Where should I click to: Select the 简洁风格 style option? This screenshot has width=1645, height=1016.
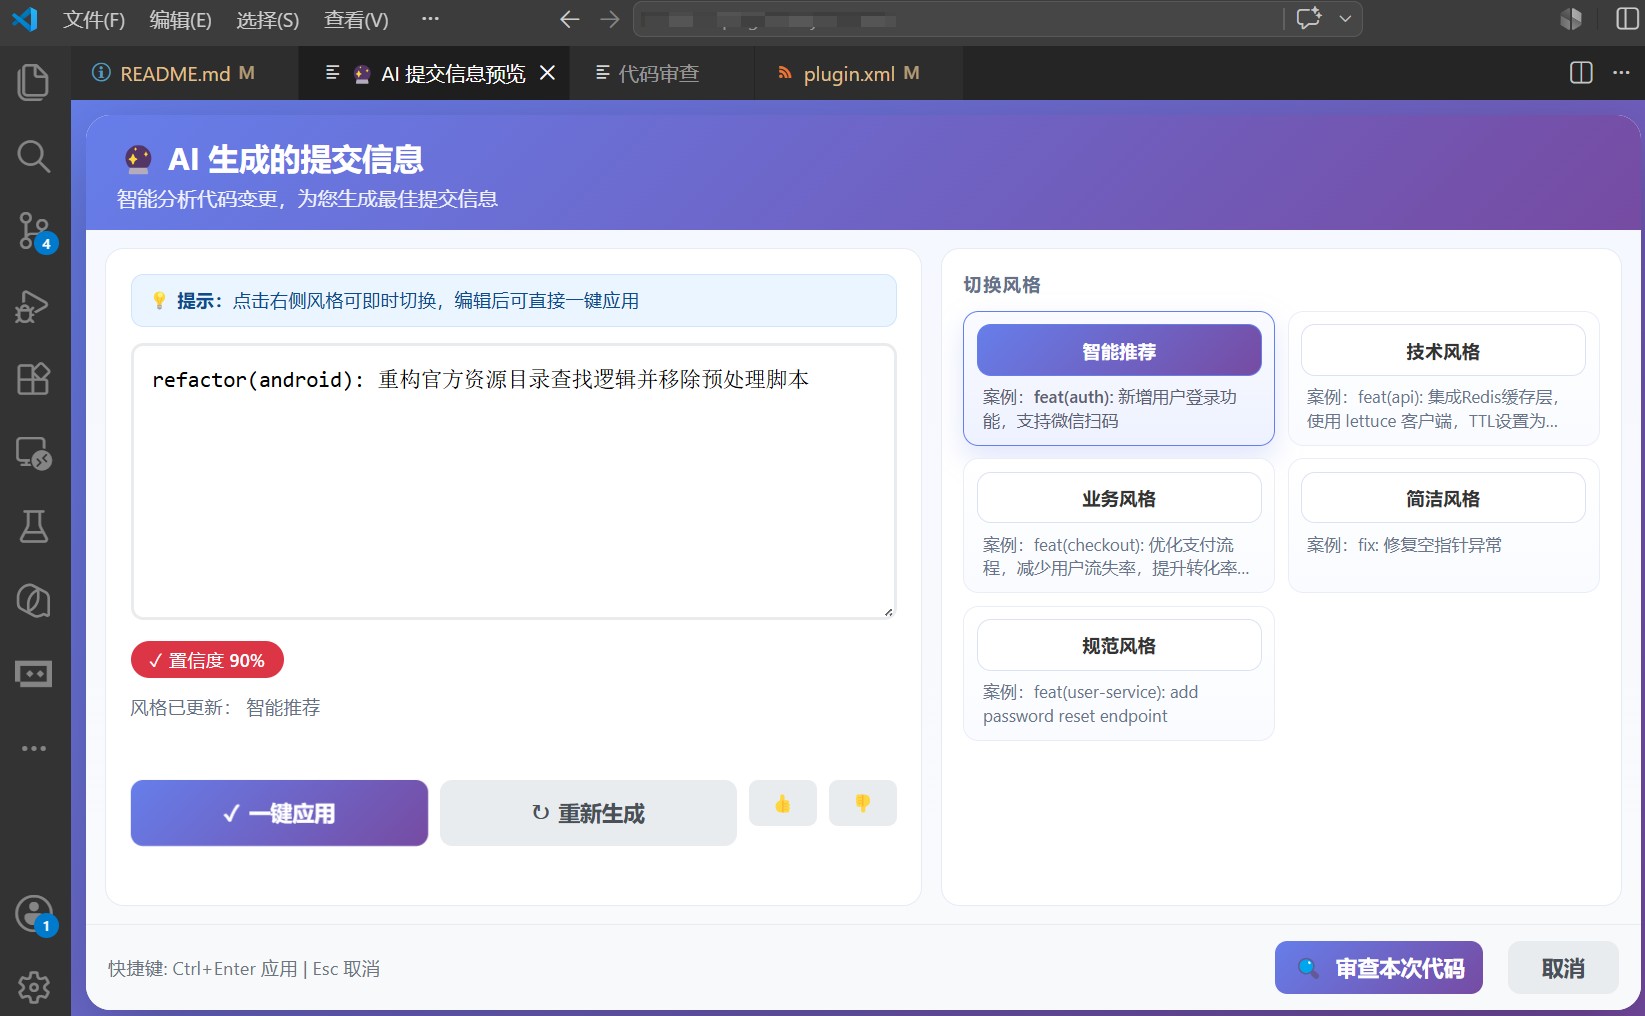tap(1443, 498)
